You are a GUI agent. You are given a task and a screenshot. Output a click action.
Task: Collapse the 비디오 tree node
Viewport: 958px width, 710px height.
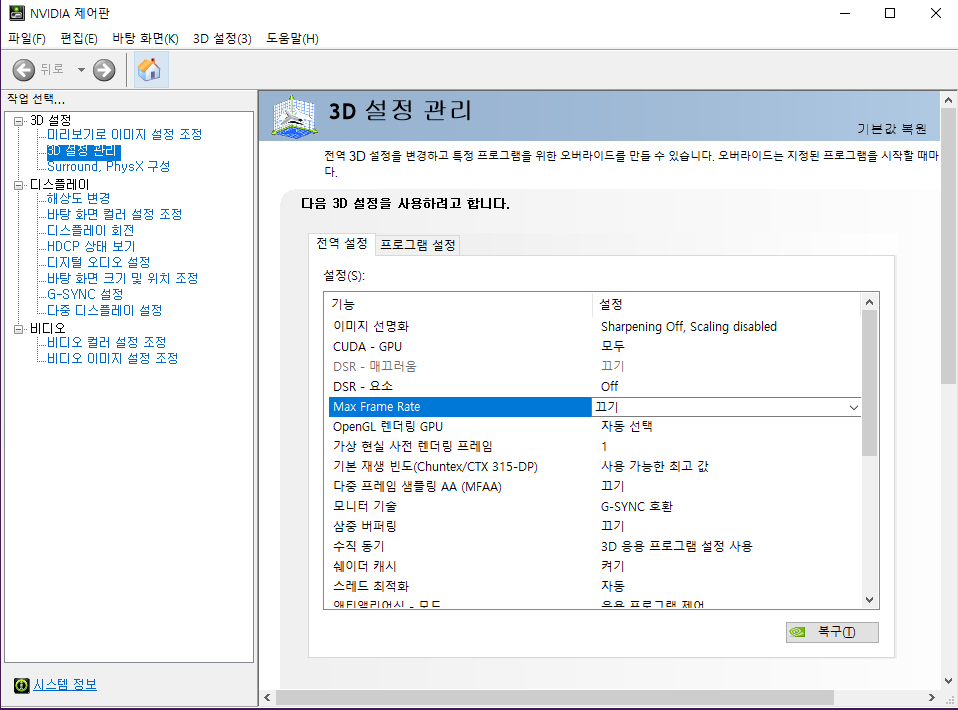tap(19, 329)
